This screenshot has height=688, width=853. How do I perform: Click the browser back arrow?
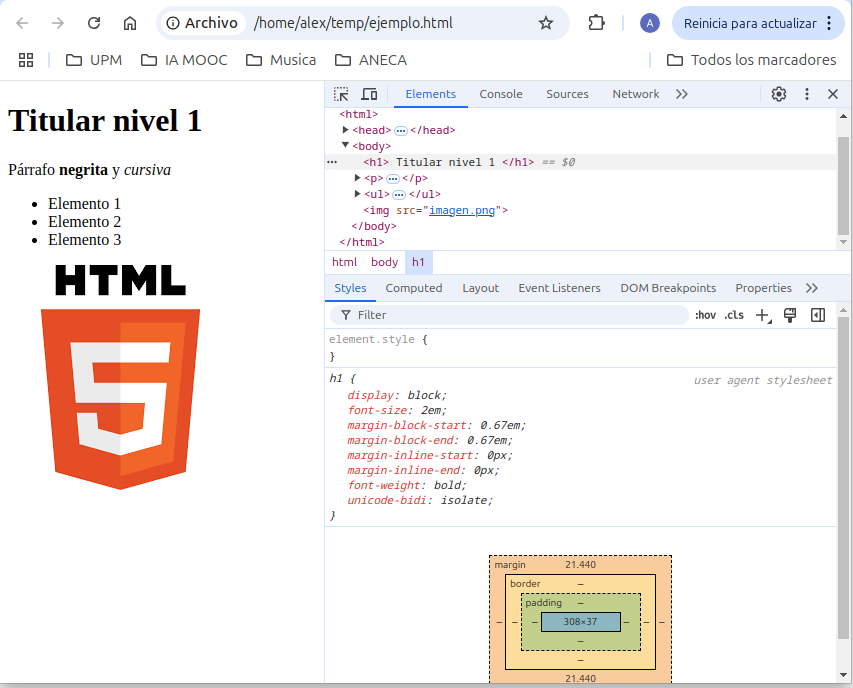coord(22,23)
